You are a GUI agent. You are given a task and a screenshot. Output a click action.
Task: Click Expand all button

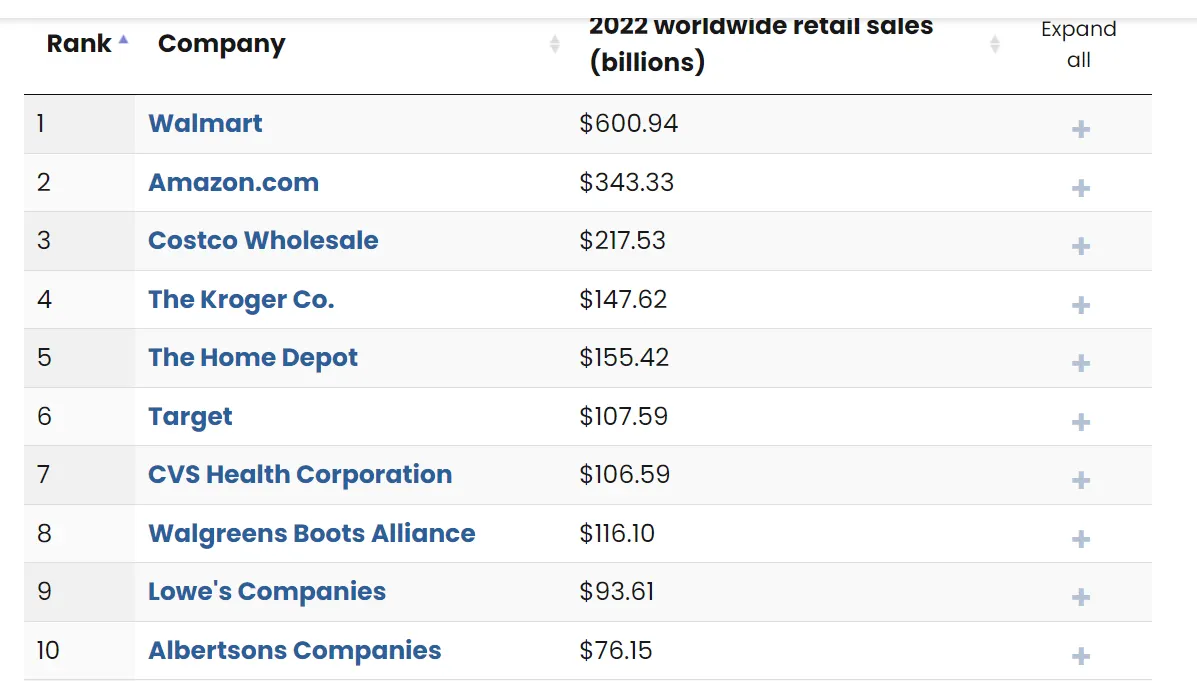pos(1078,44)
